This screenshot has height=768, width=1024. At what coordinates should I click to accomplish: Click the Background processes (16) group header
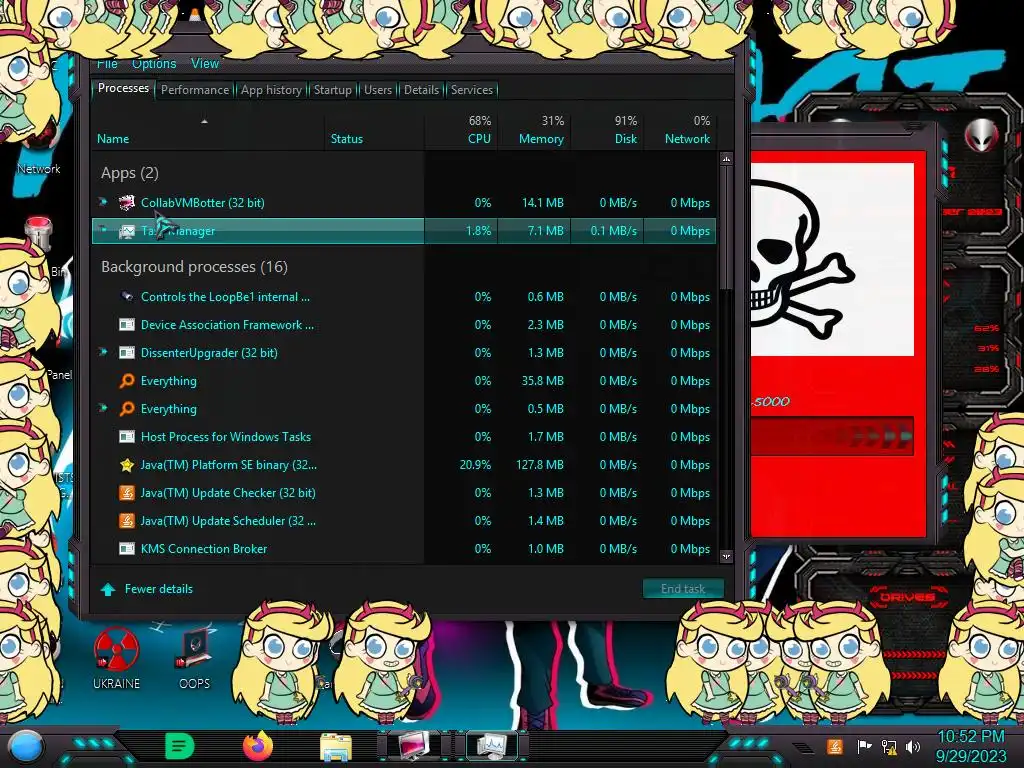194,267
